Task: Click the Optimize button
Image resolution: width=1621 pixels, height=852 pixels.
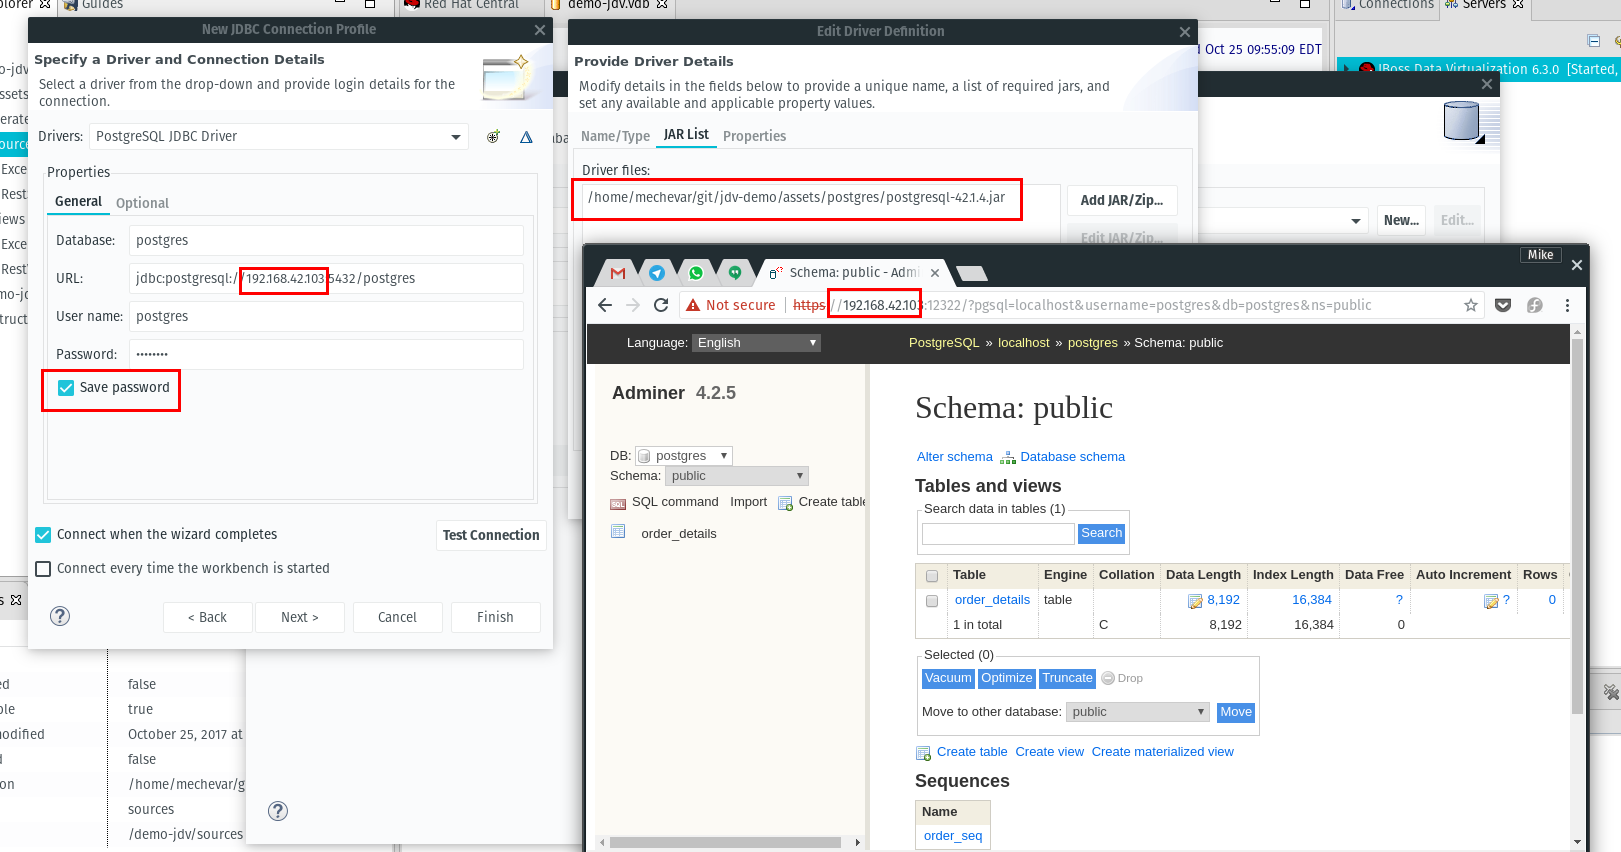Action: (x=1006, y=678)
